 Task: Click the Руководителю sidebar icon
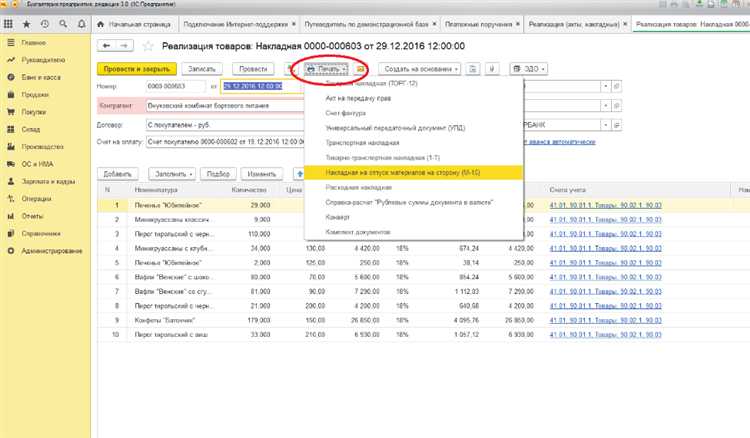pyautogui.click(x=11, y=60)
